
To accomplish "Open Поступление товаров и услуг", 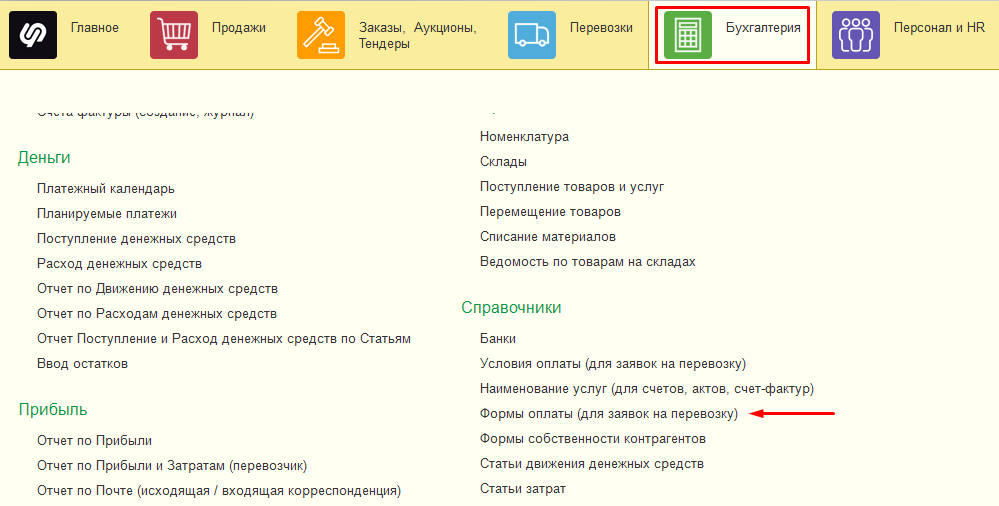I will 572,187.
